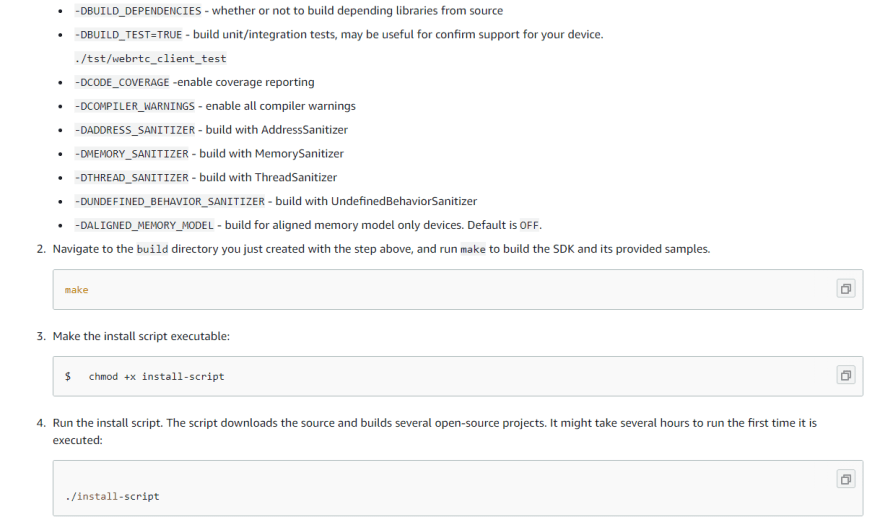
Task: Click the 'Run the install script' step text
Action: (434, 431)
